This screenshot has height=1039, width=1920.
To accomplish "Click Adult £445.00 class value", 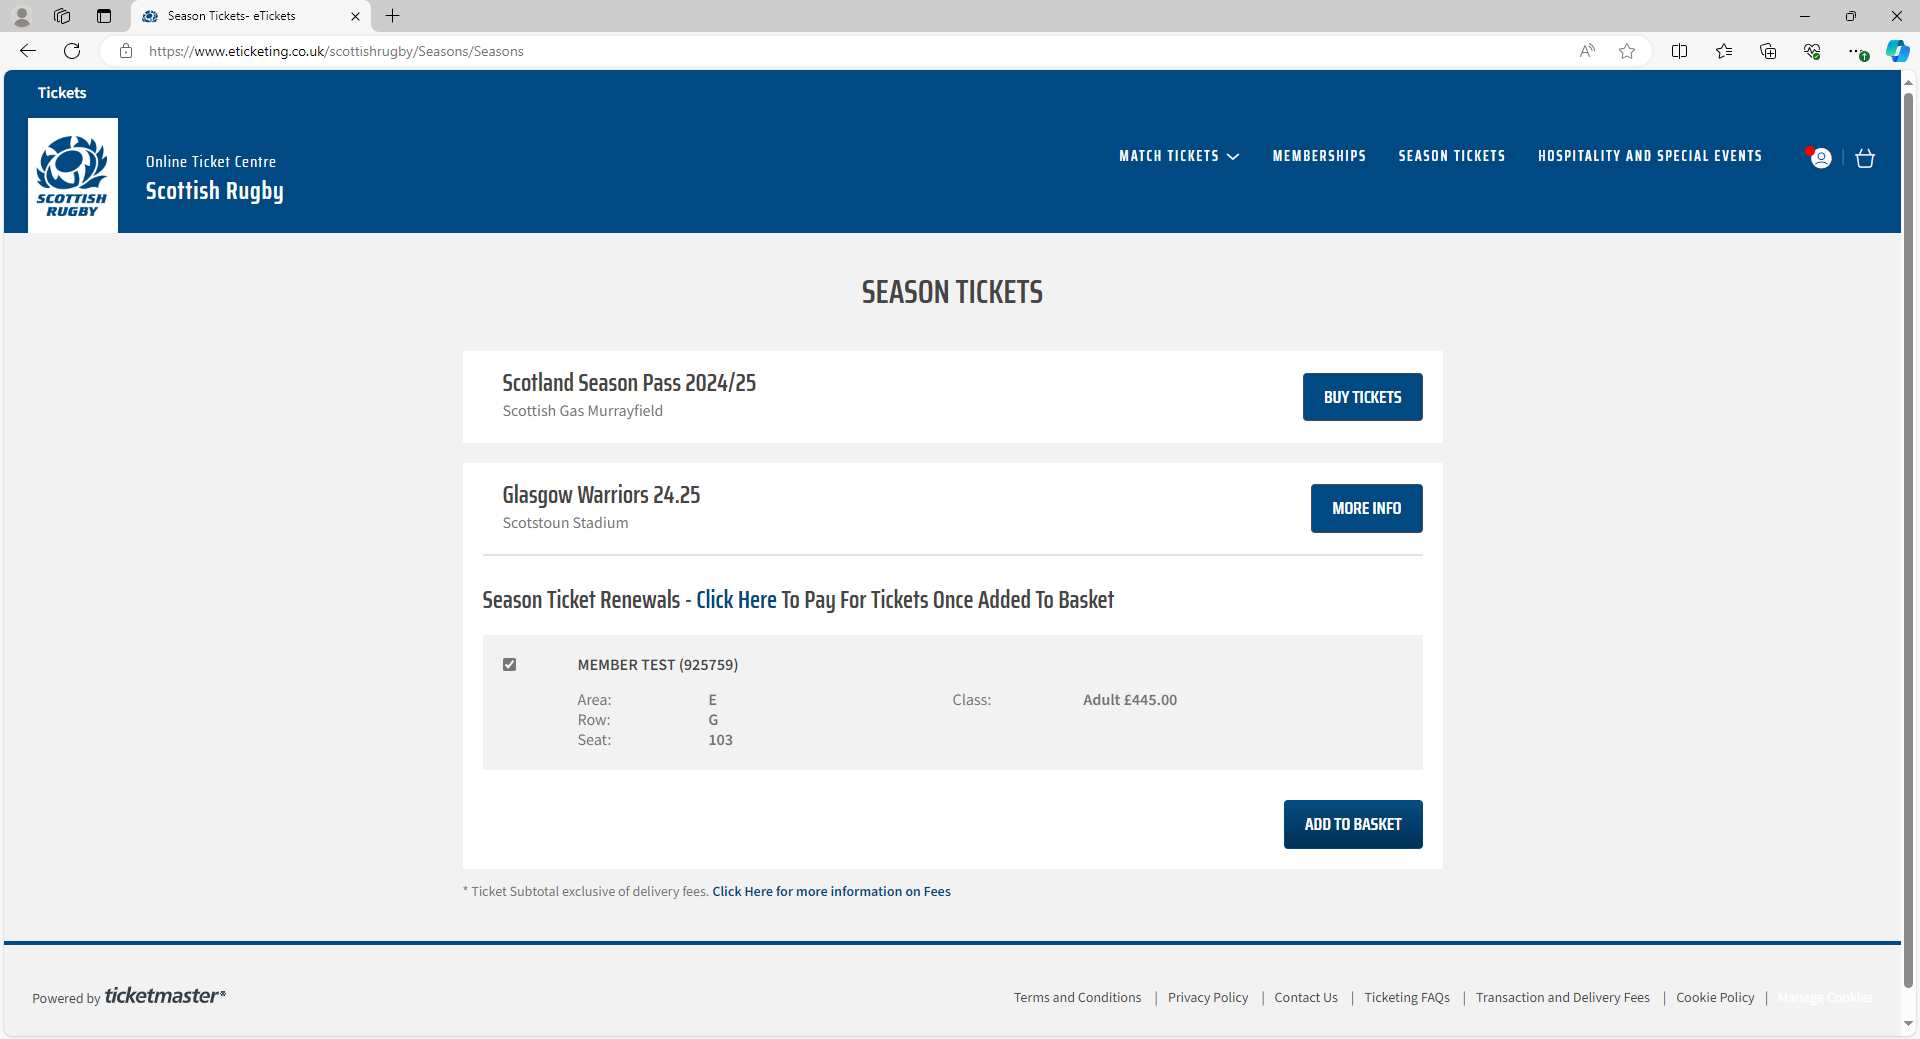I will point(1130,700).
